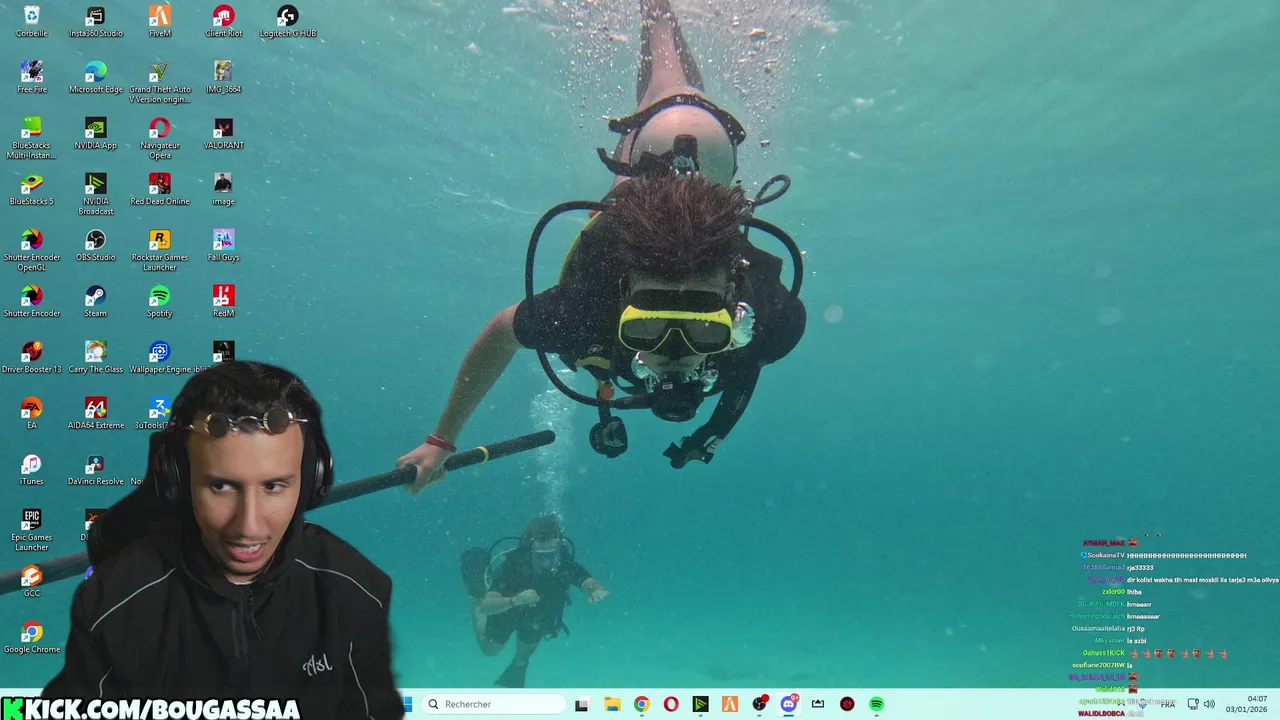This screenshot has height=720, width=1280.
Task: Open the Client Riot shortcut
Action: click(x=223, y=22)
